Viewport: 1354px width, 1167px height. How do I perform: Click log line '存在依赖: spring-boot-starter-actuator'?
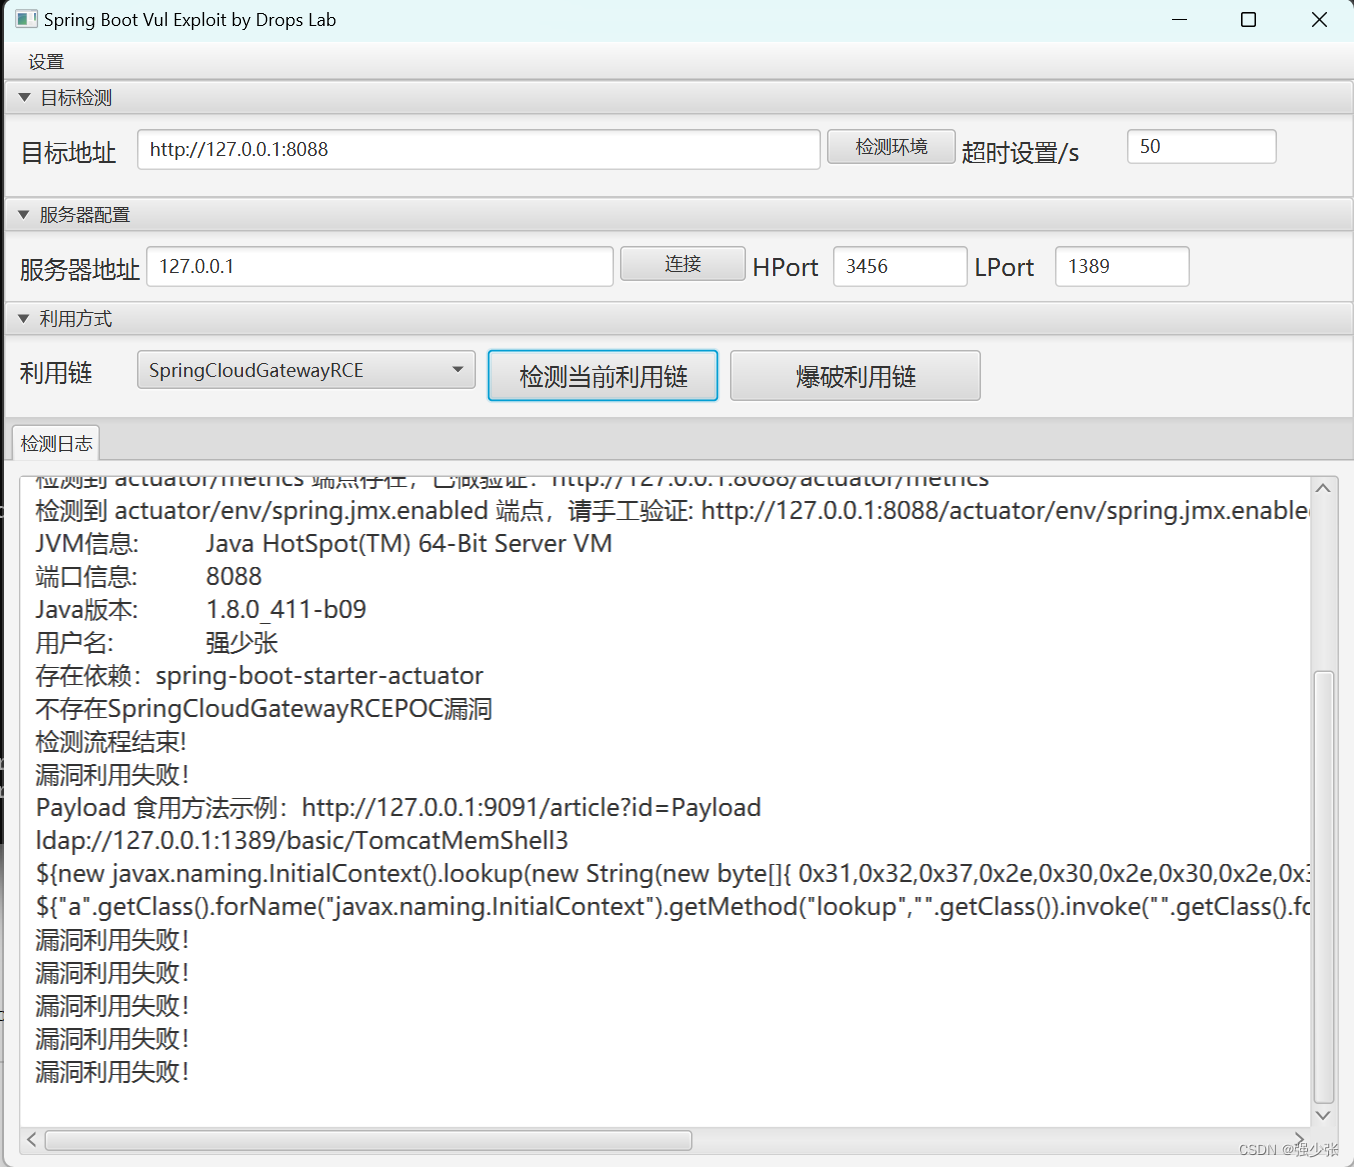pyautogui.click(x=260, y=676)
